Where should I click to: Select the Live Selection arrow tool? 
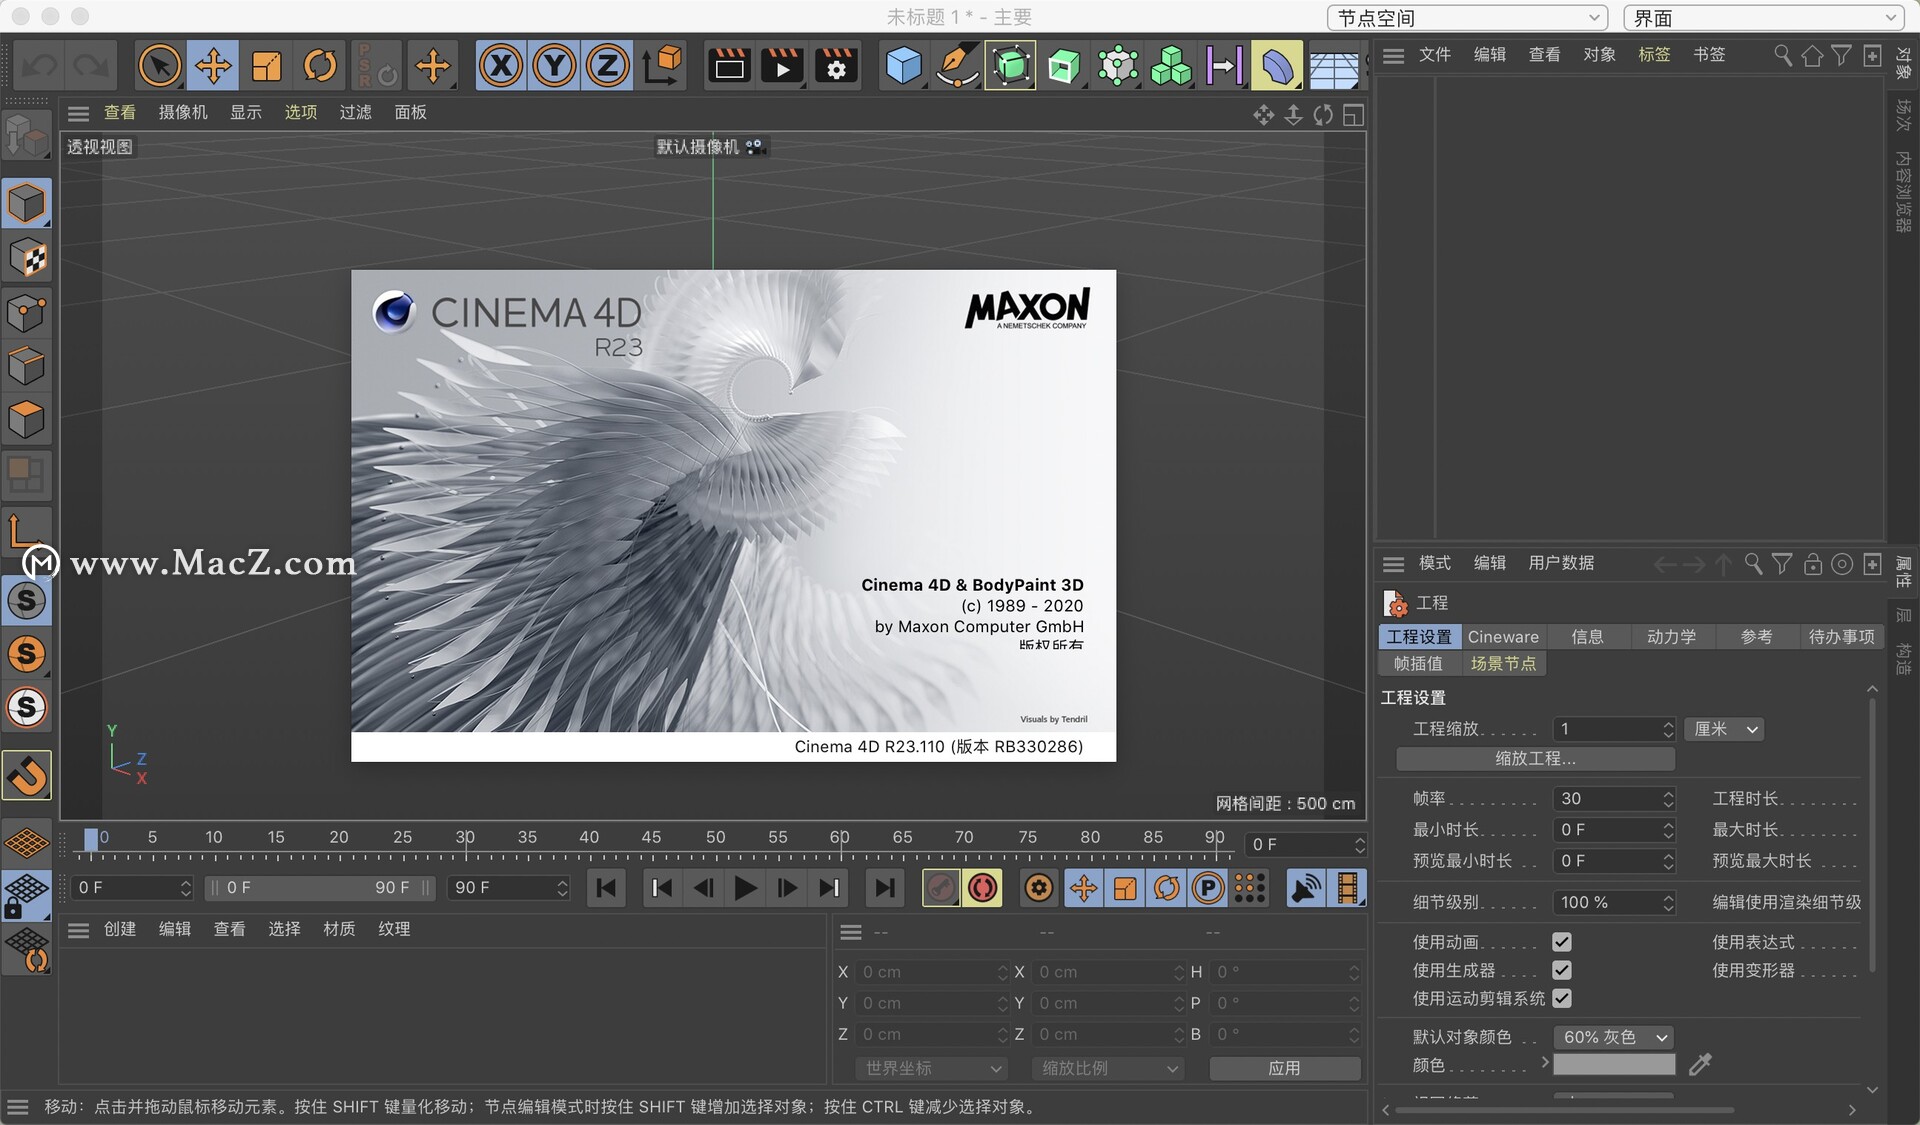pyautogui.click(x=159, y=66)
